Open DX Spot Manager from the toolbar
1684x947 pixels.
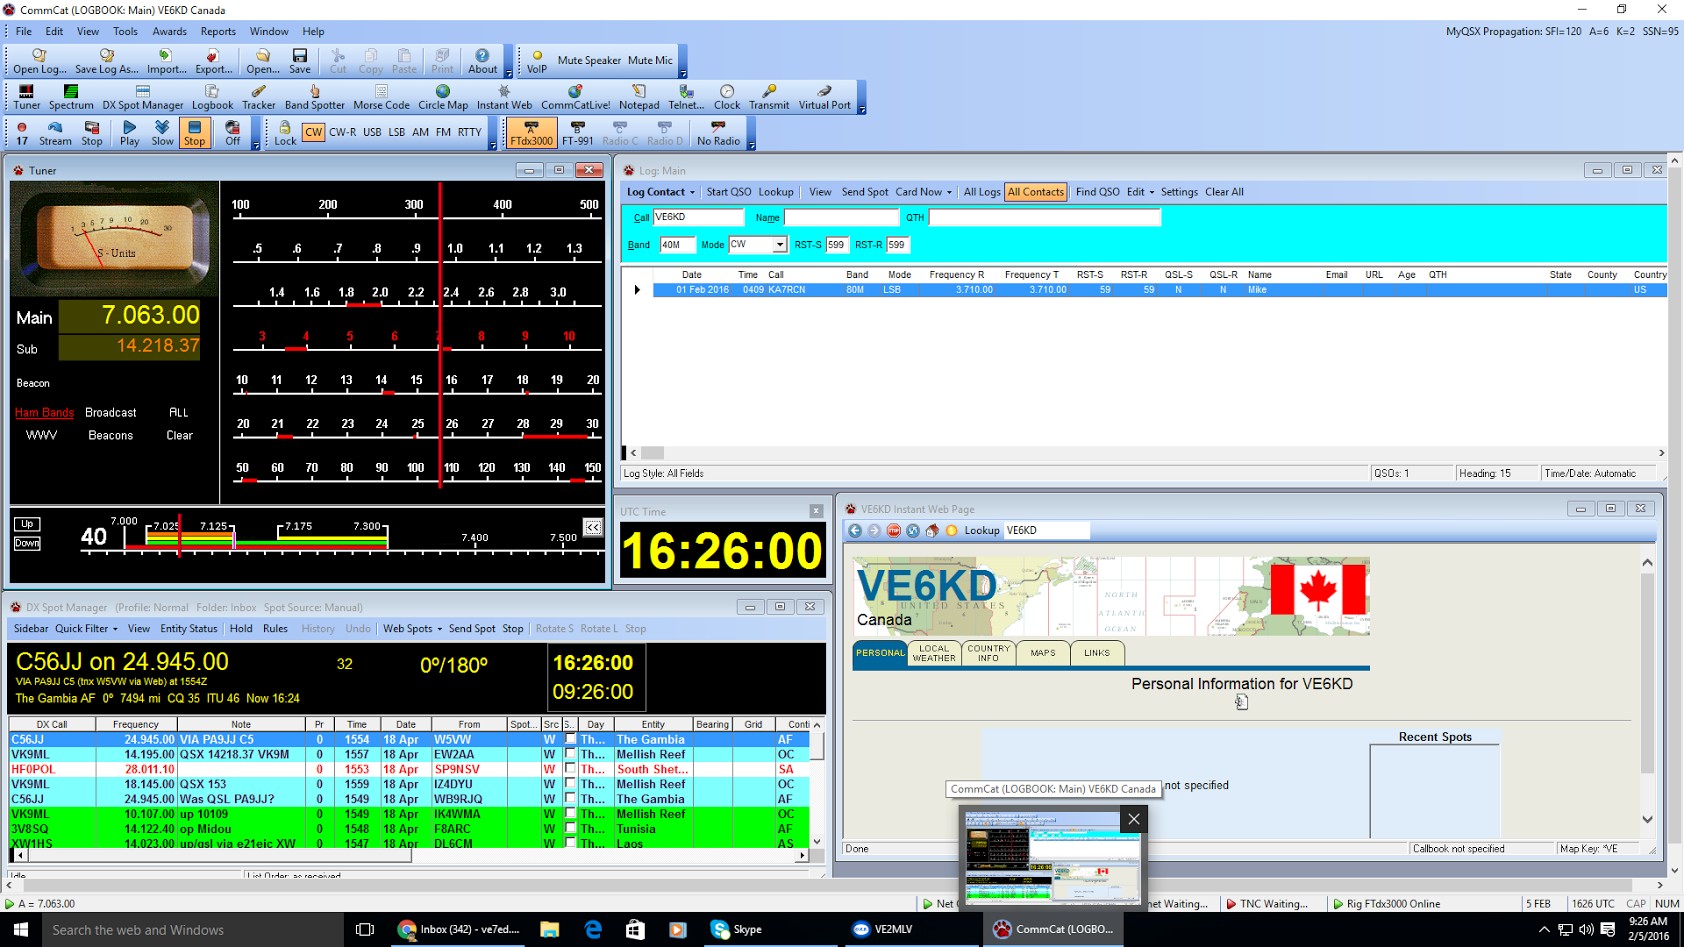(142, 96)
